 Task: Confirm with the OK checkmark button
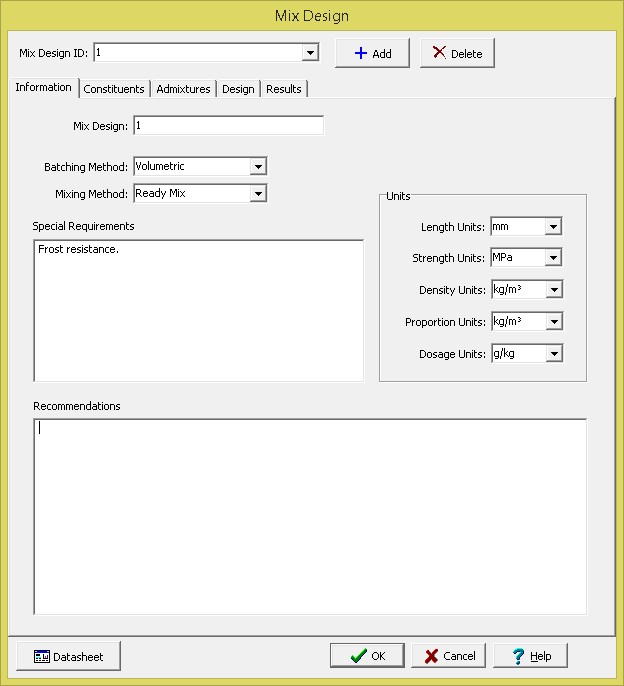point(367,656)
